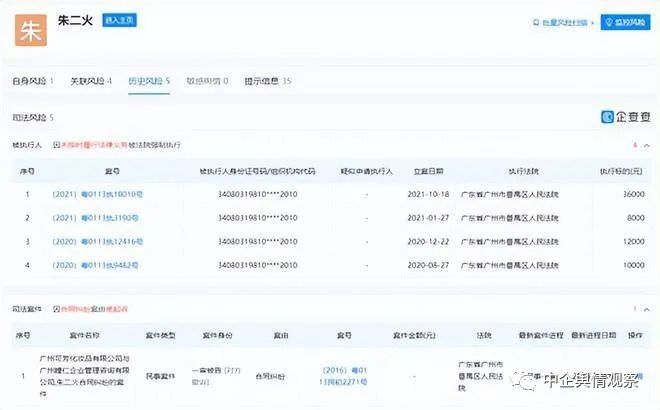Open case (2021) 粤0113执18010号 link
The image size is (660, 410).
98,193
